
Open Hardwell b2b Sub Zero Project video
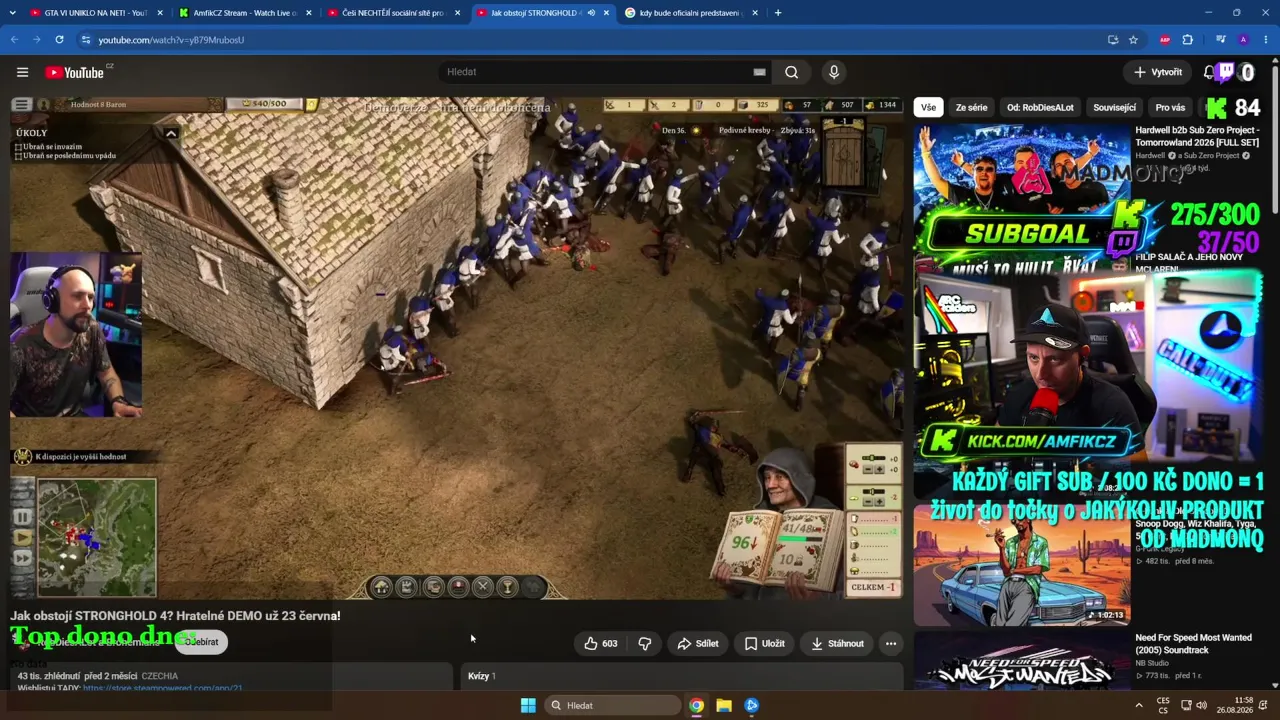tap(1197, 136)
